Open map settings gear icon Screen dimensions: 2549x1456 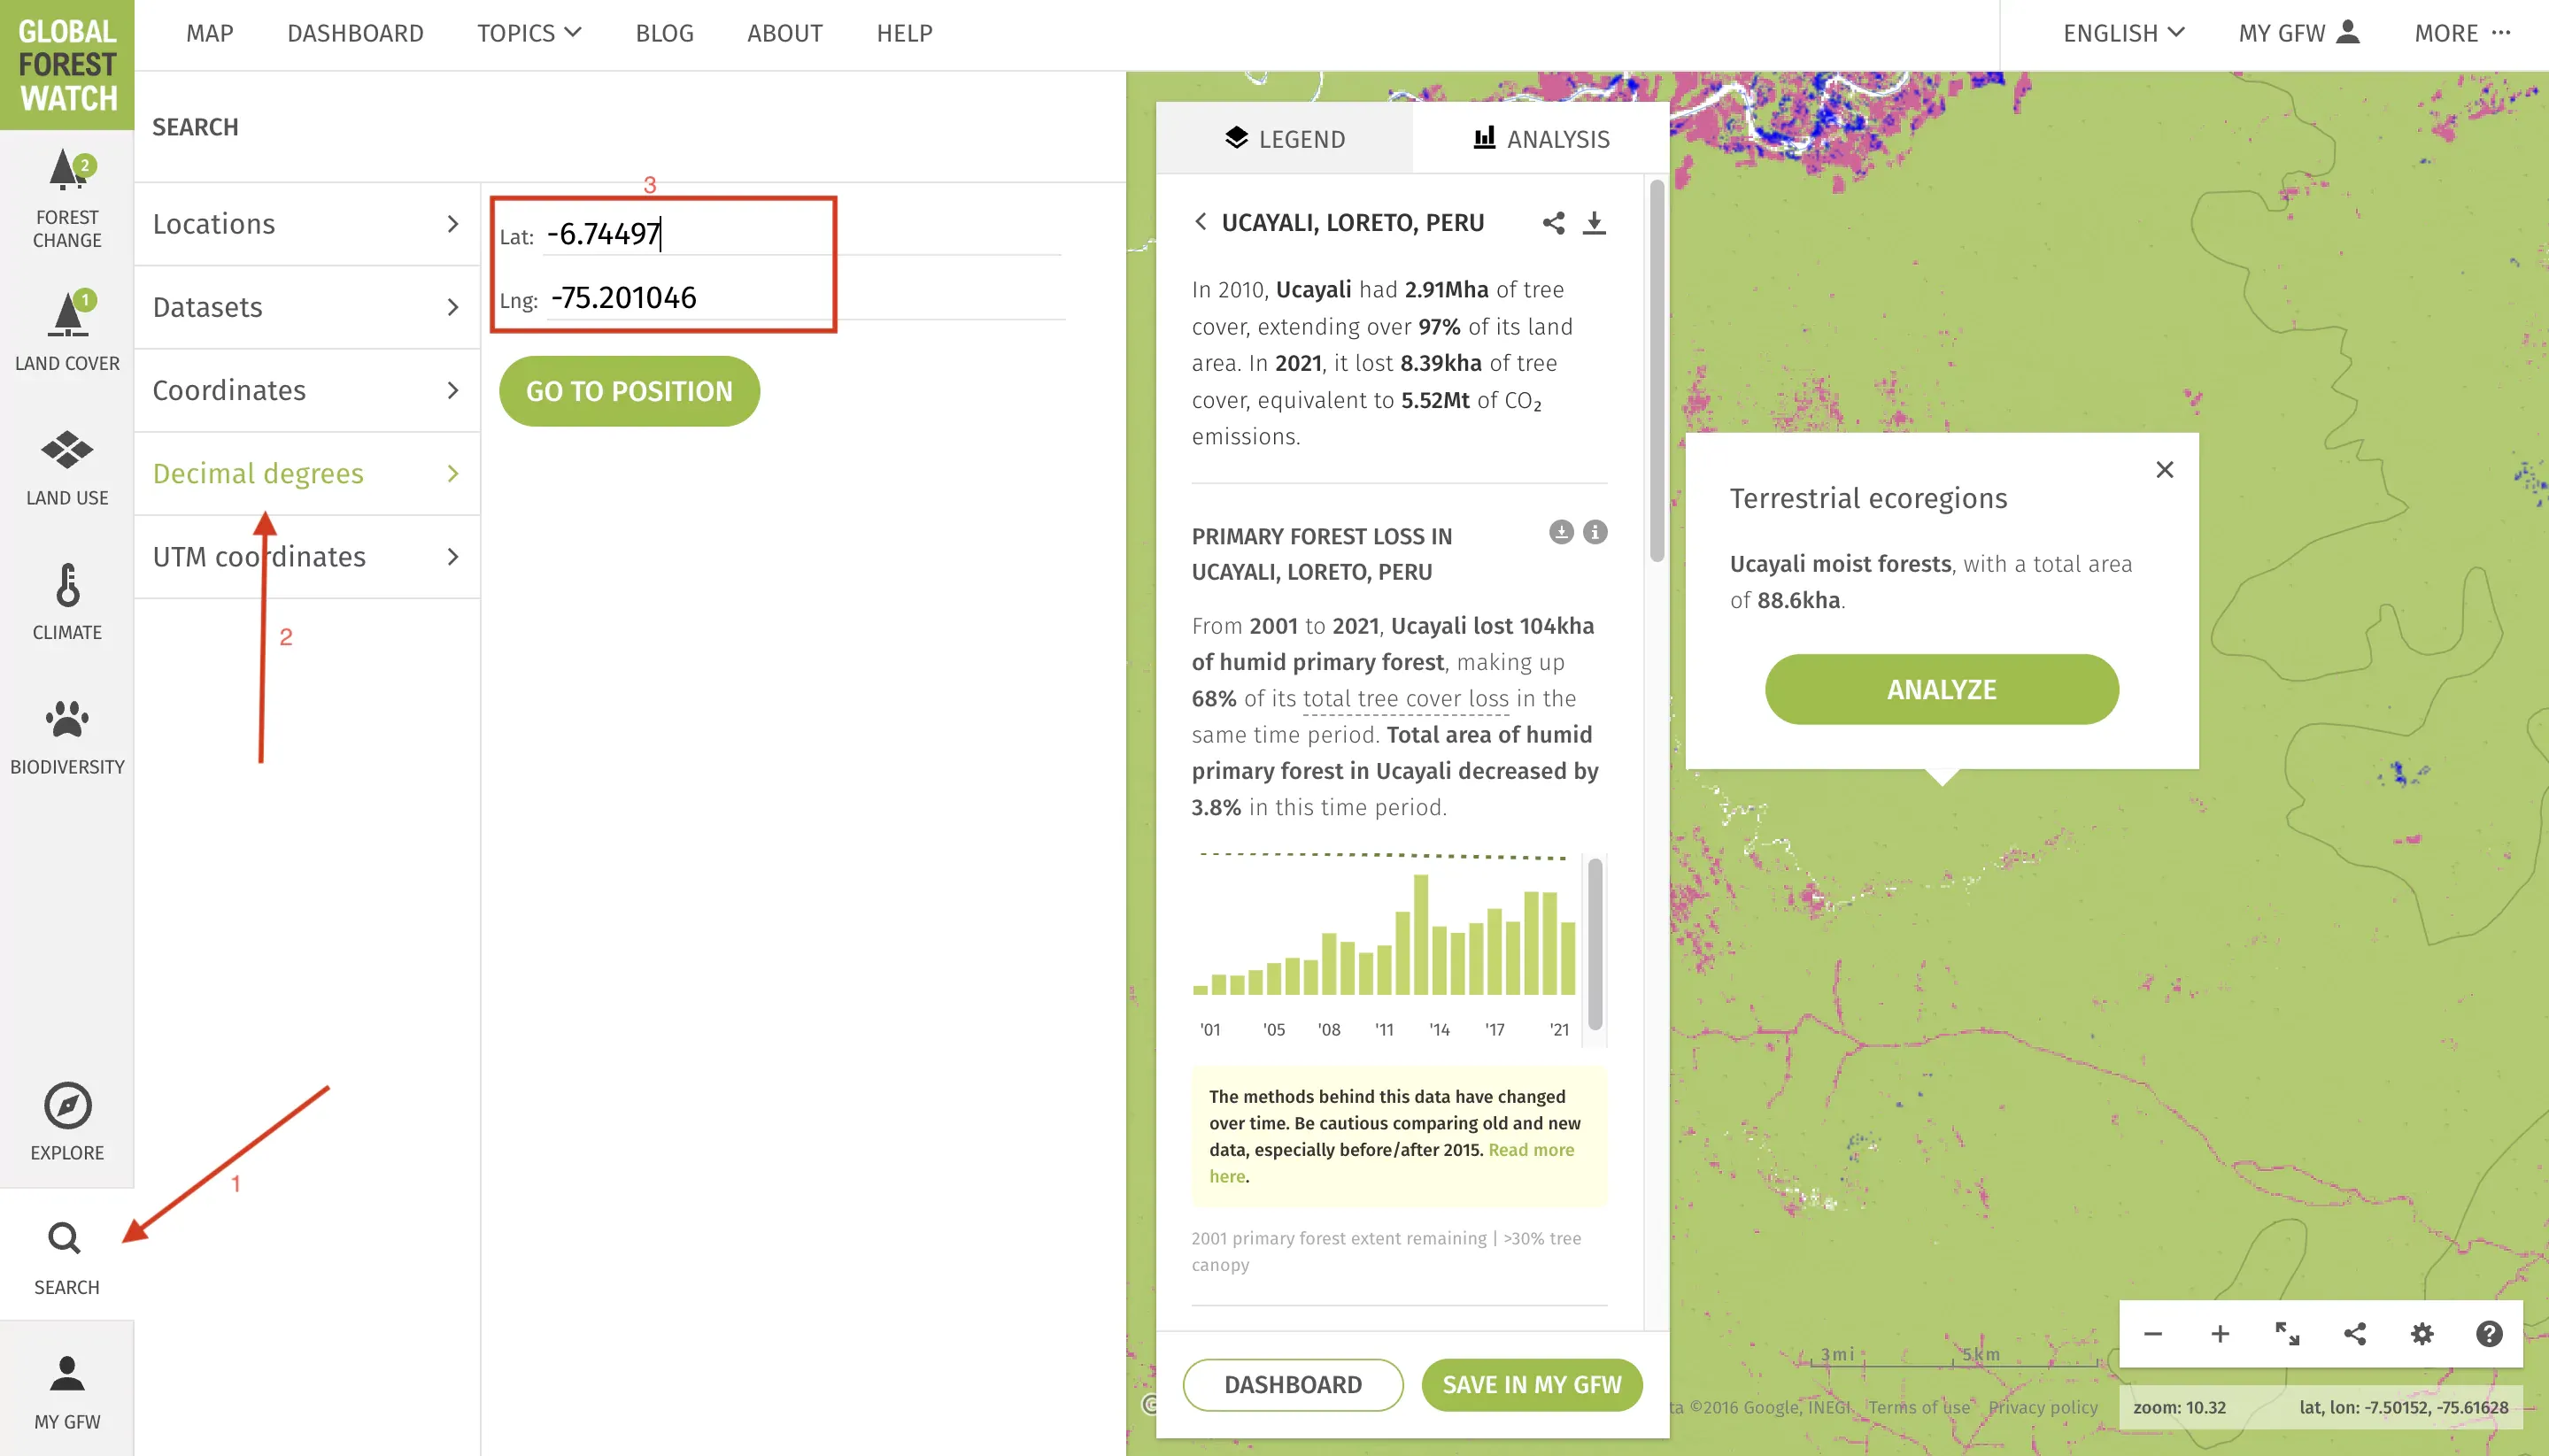pos(2421,1333)
